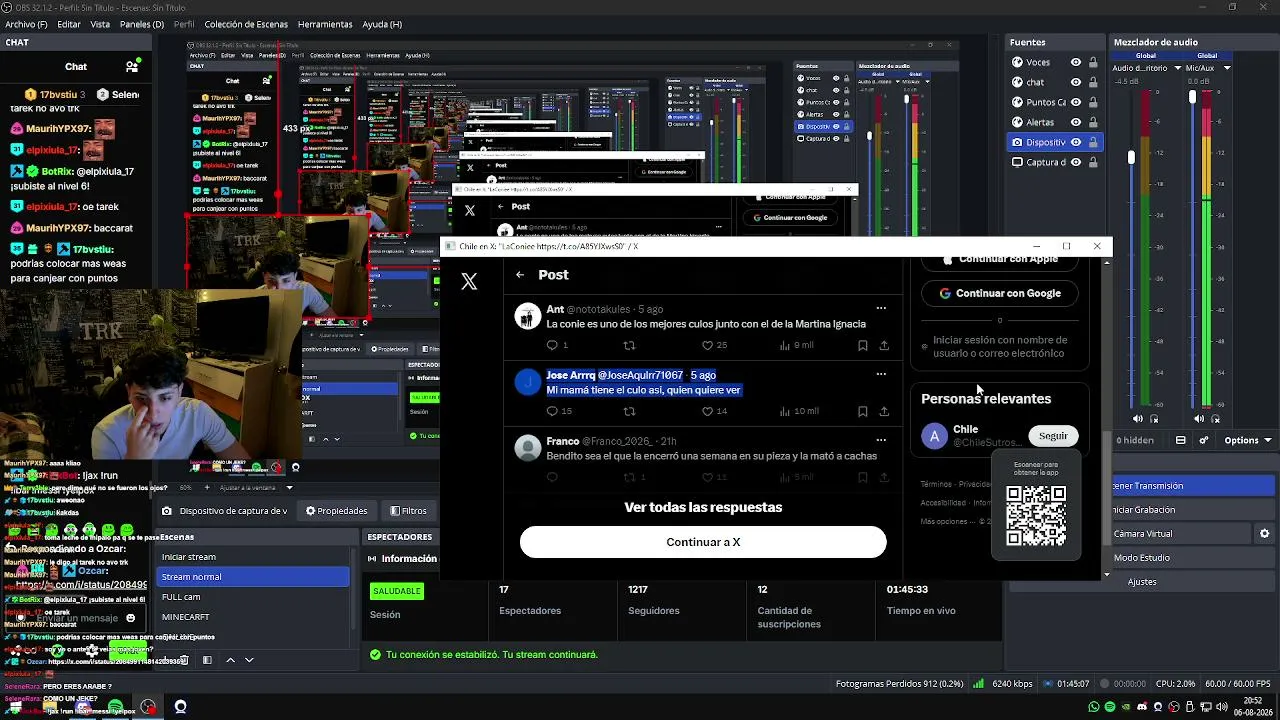
Task: Click the X logo in the browser window
Action: (x=469, y=282)
